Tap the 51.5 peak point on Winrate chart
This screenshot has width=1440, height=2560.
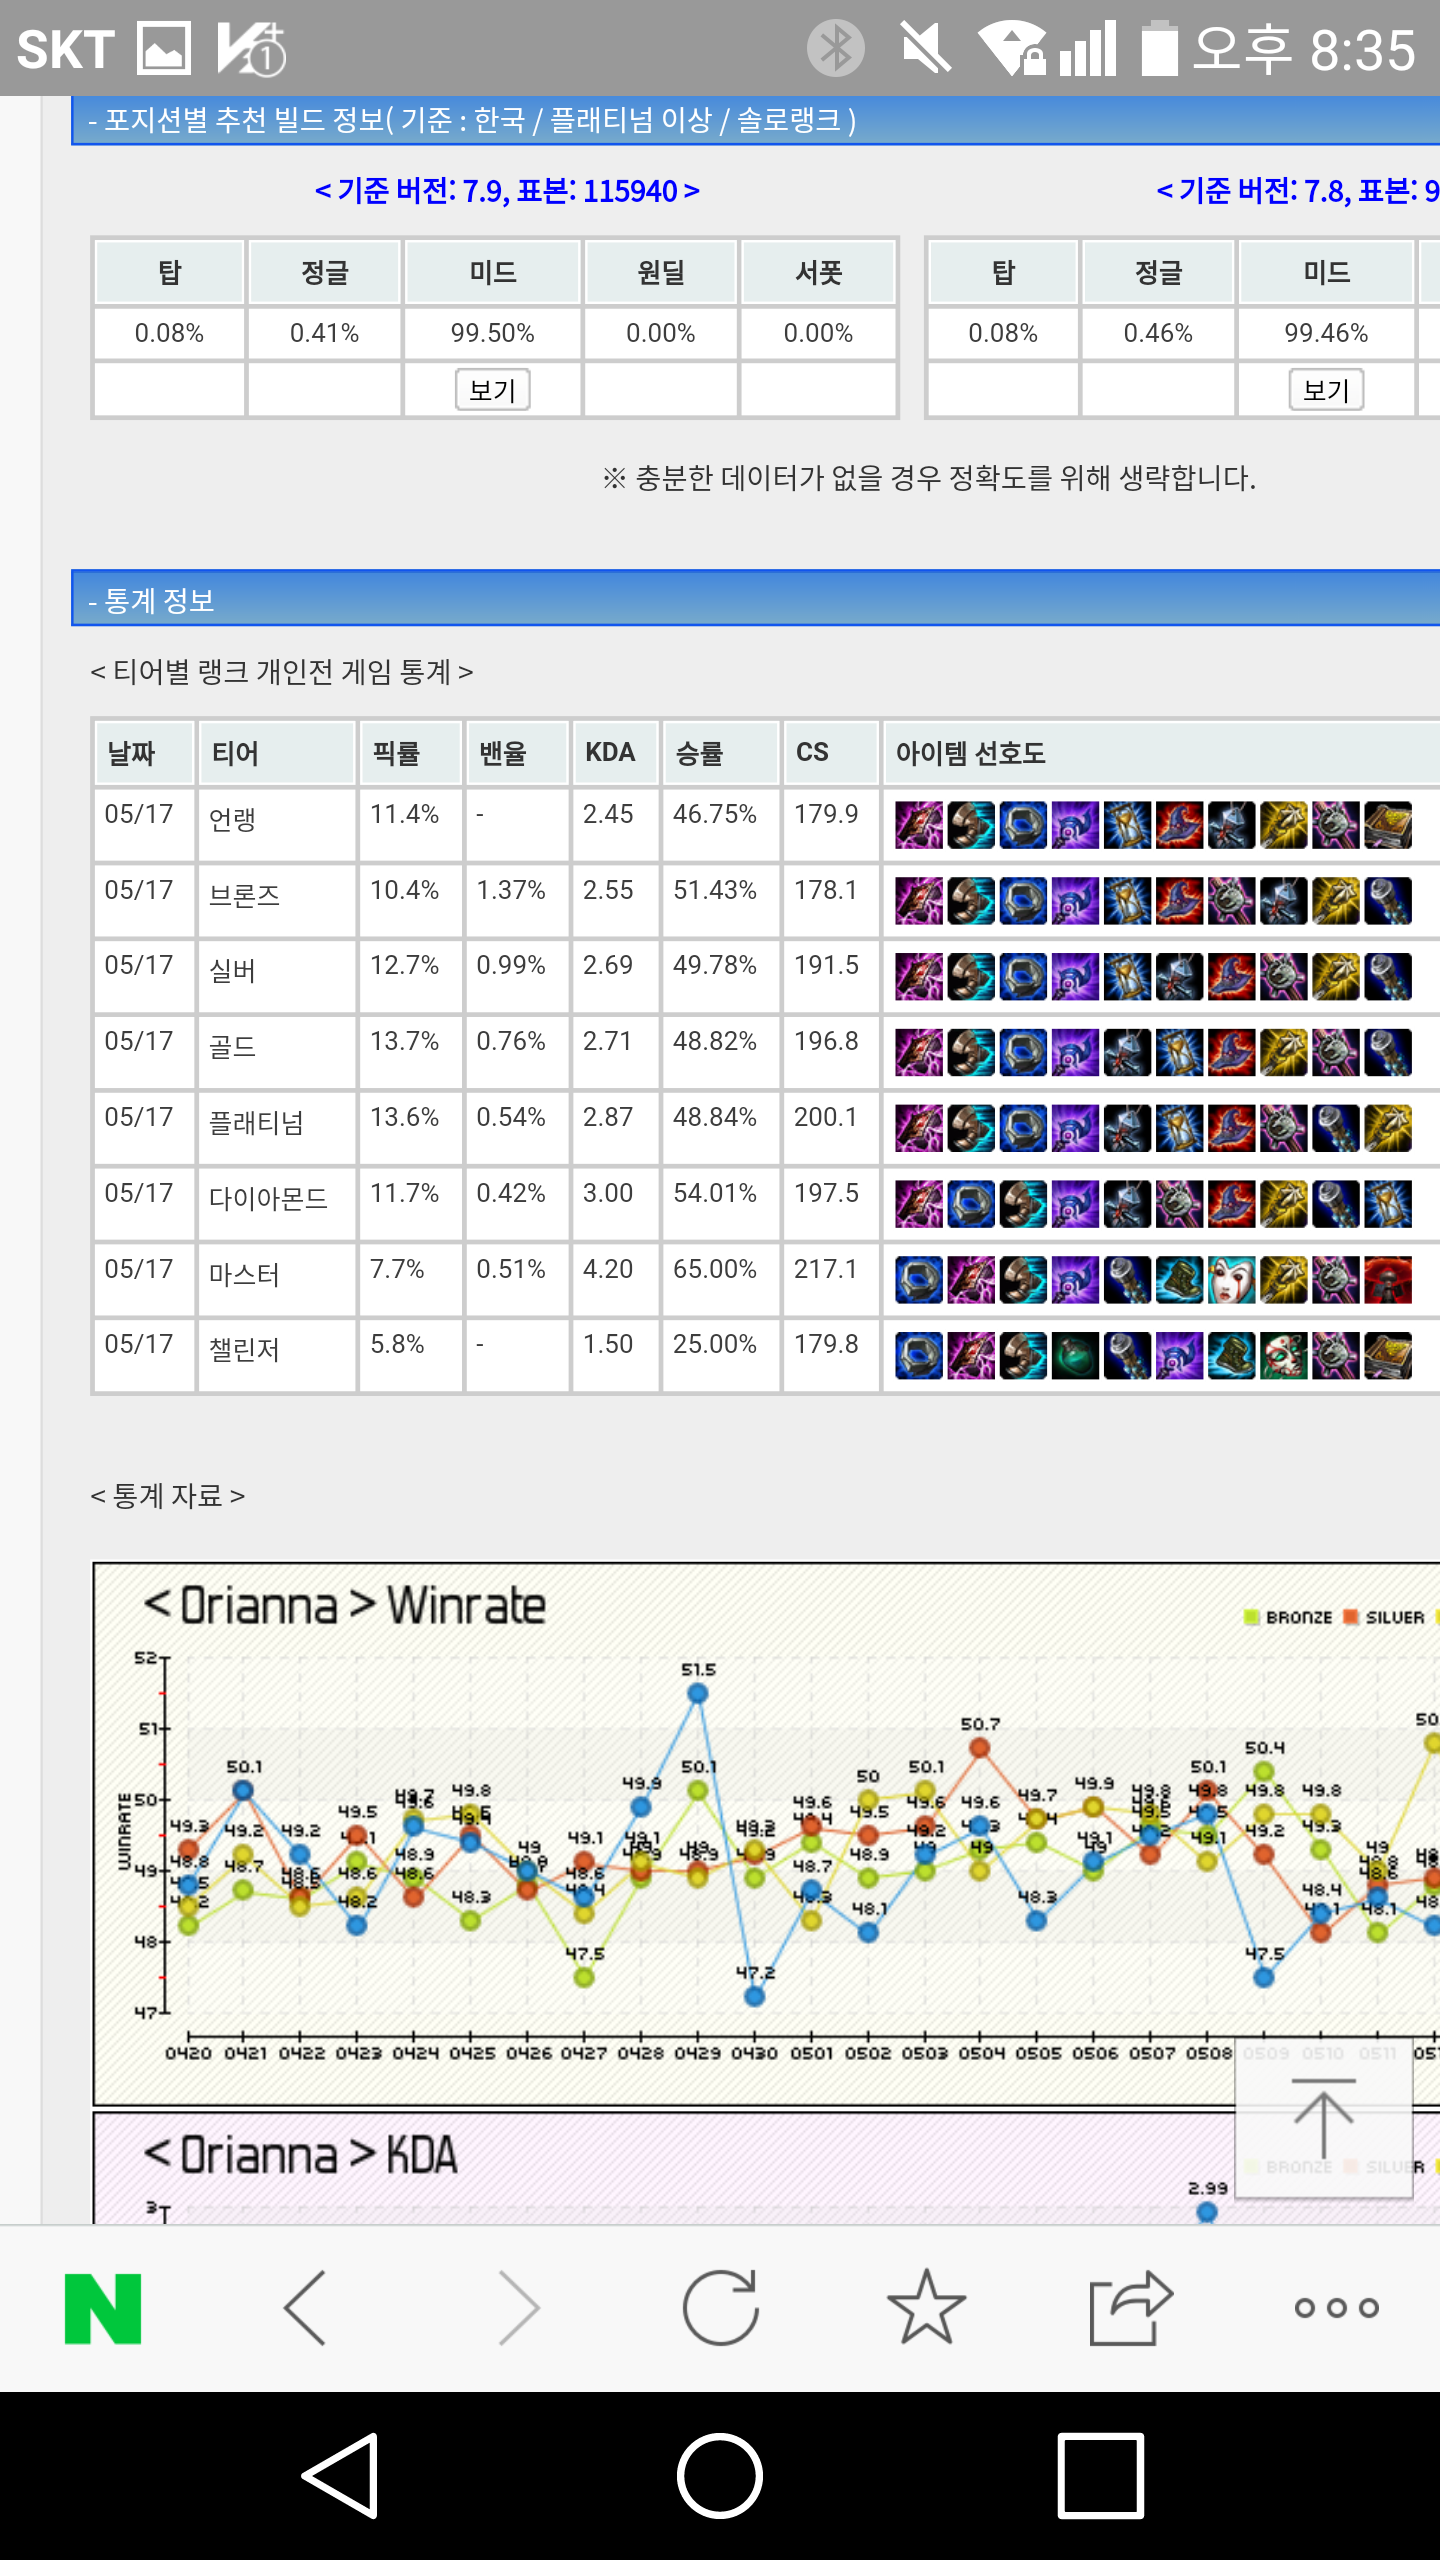pyautogui.click(x=698, y=1693)
